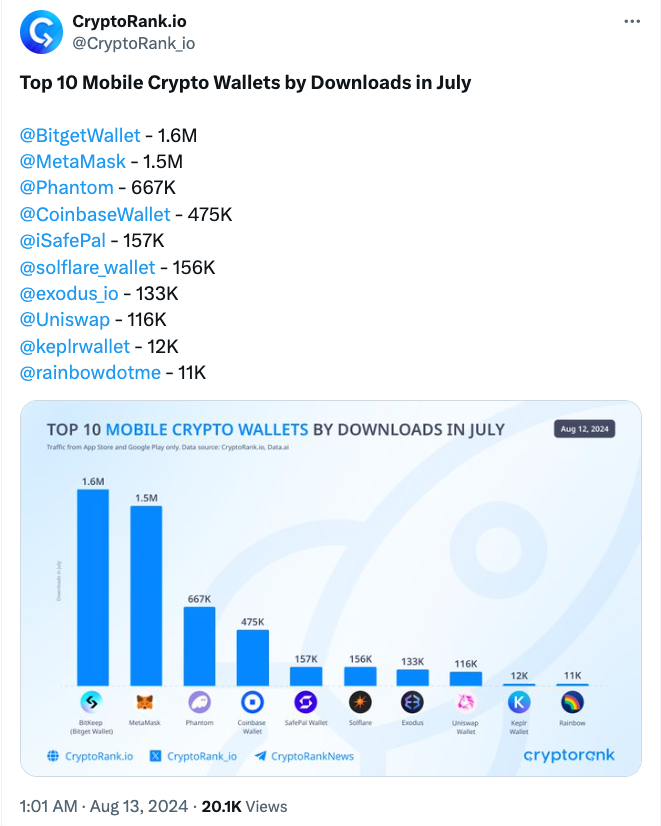
Task: Open the @exodus_io mention
Action: (x=69, y=293)
